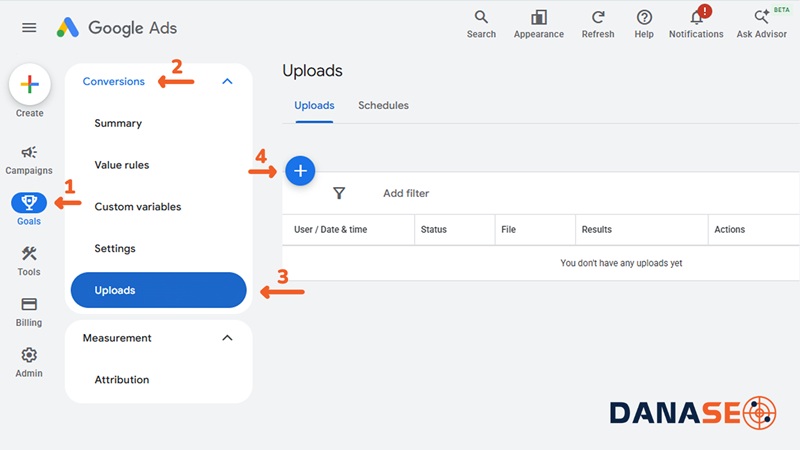The image size is (800, 450).
Task: Open conversion Settings page
Action: [x=115, y=248]
